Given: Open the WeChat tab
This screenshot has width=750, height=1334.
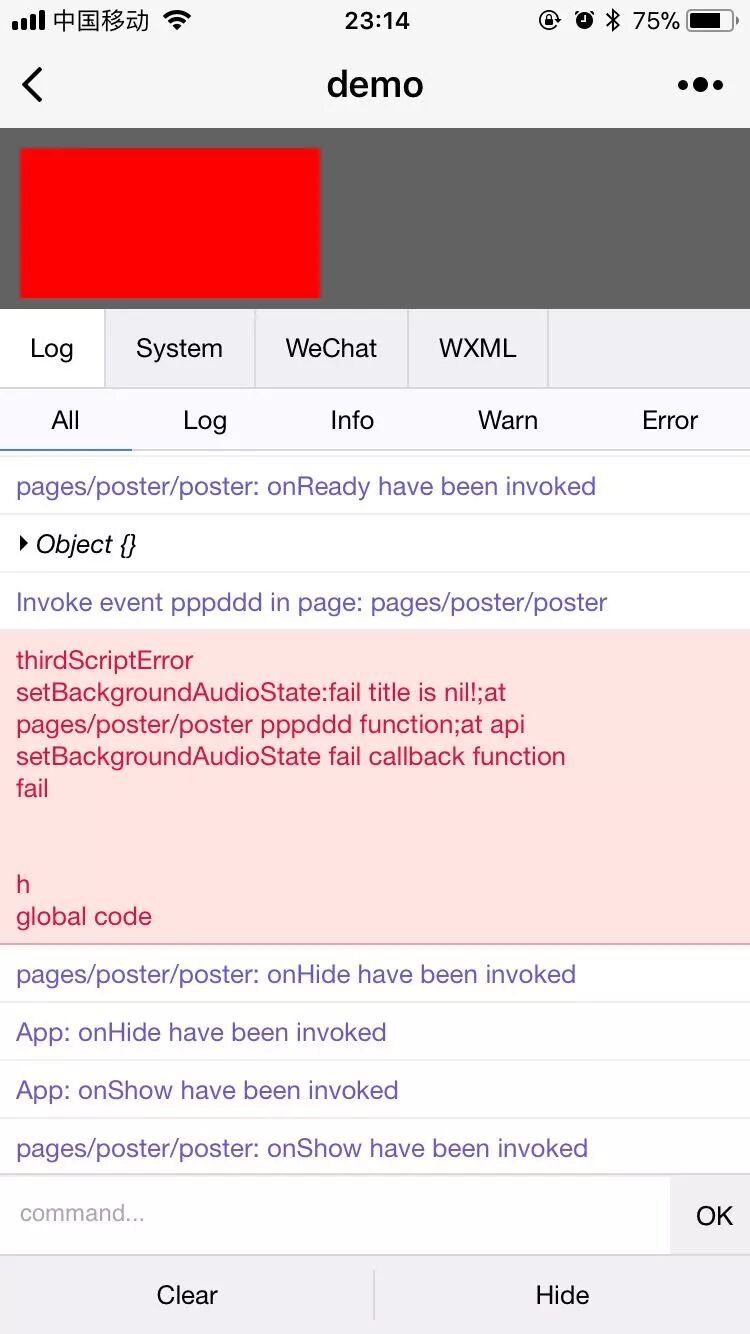Looking at the screenshot, I should pos(331,348).
